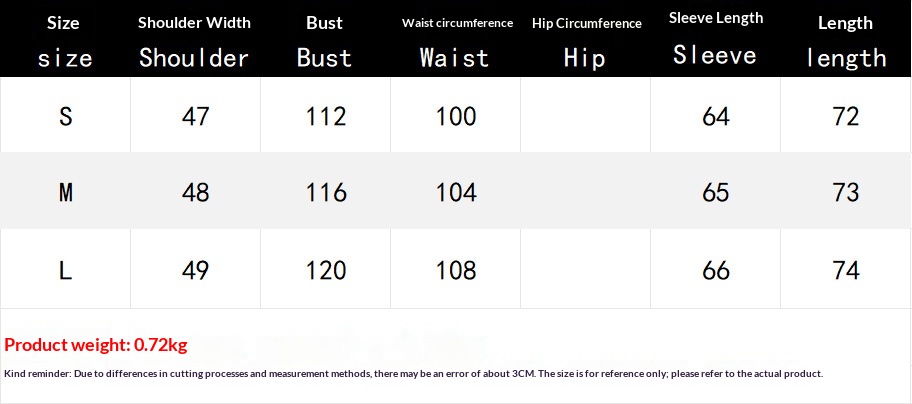Select the L size row label
This screenshot has height=404, width=912.
pyautogui.click(x=65, y=269)
